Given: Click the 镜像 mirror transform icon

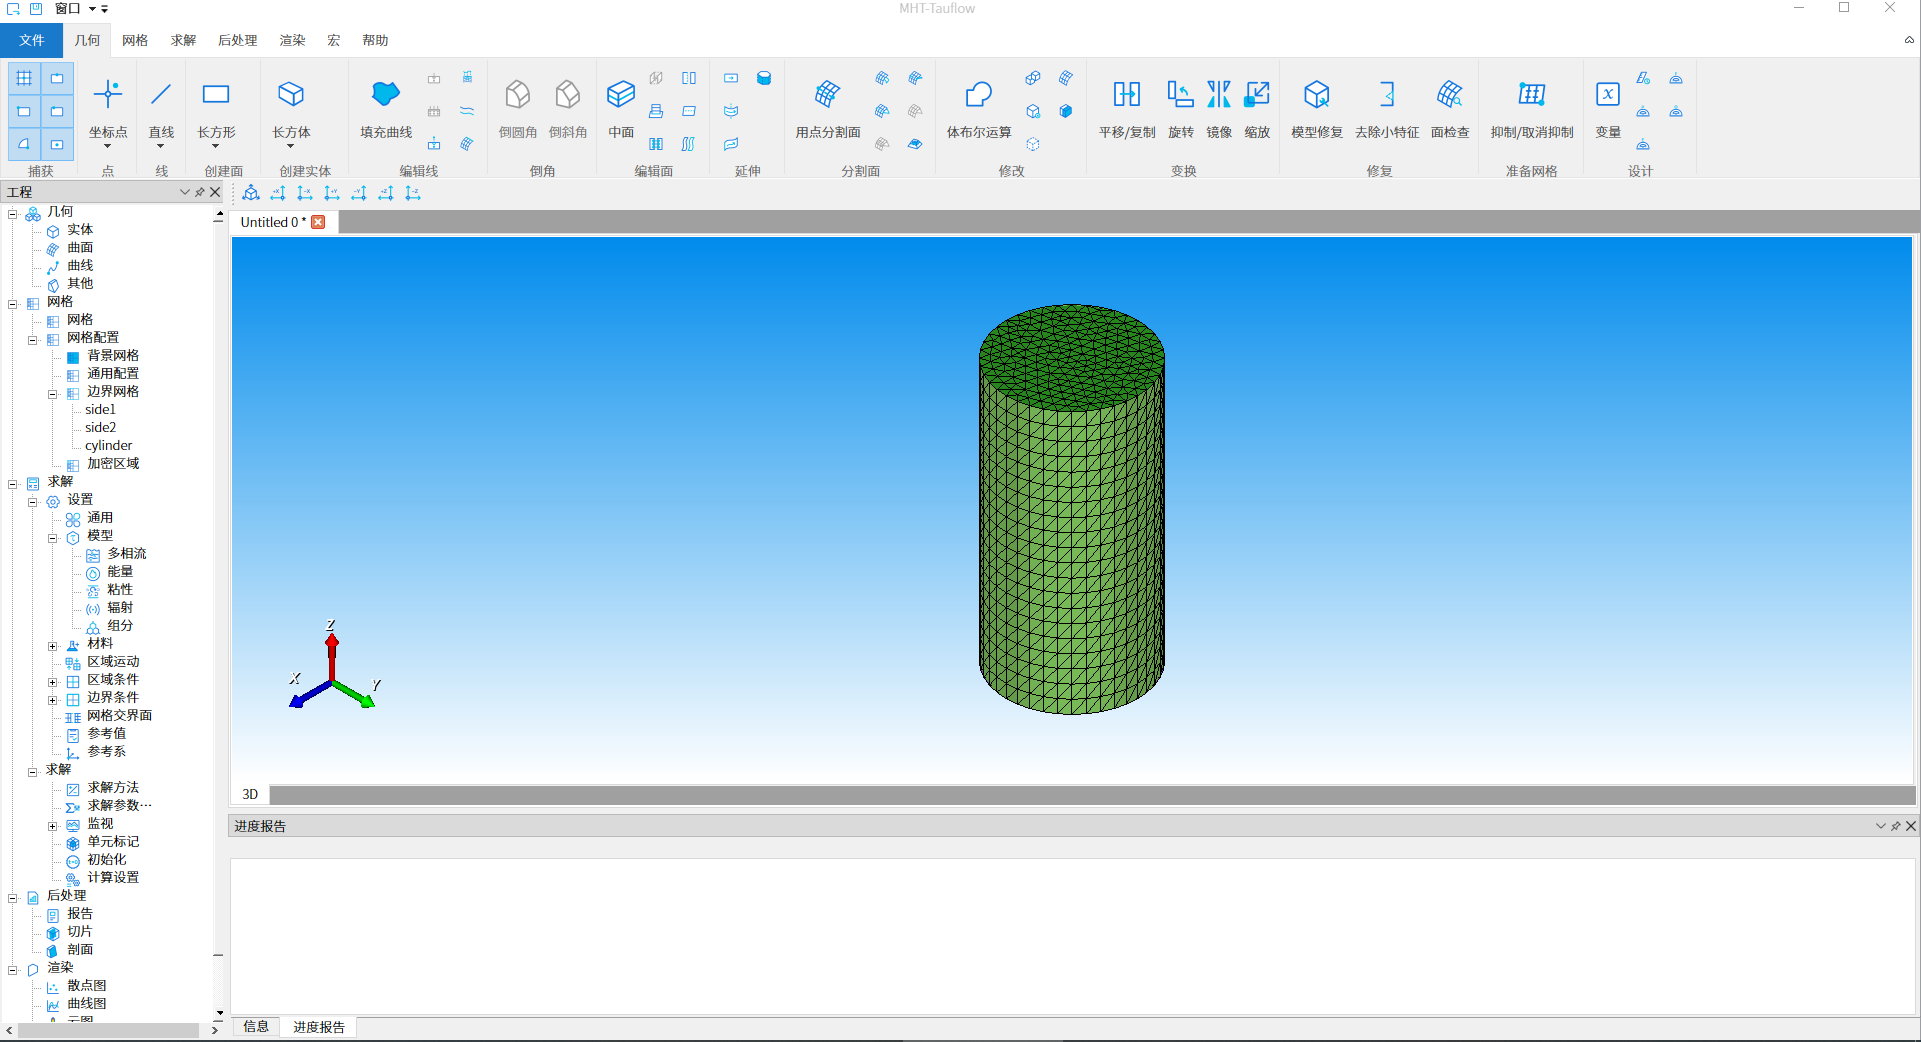Looking at the screenshot, I should pos(1218,95).
